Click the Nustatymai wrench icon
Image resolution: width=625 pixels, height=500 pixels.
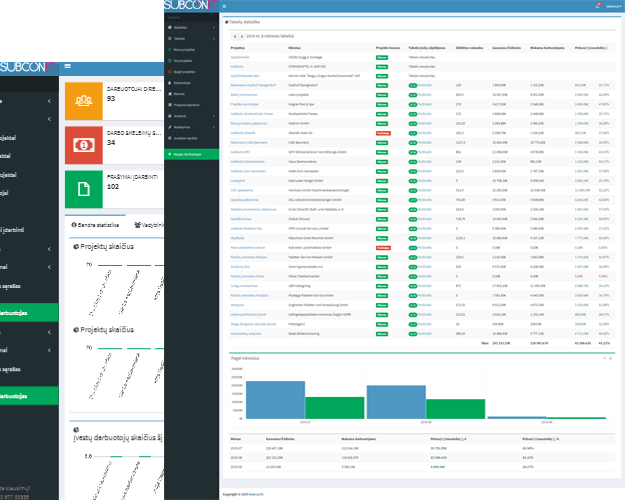[x=170, y=127]
